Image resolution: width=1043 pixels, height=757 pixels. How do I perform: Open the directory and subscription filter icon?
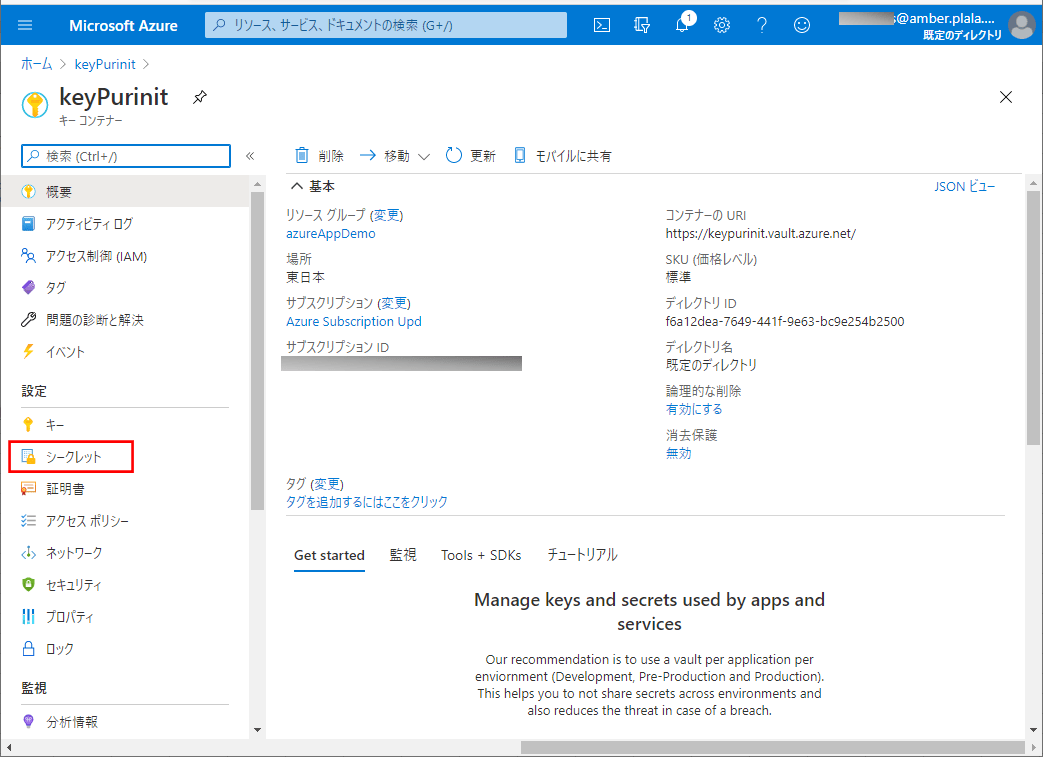tap(642, 25)
